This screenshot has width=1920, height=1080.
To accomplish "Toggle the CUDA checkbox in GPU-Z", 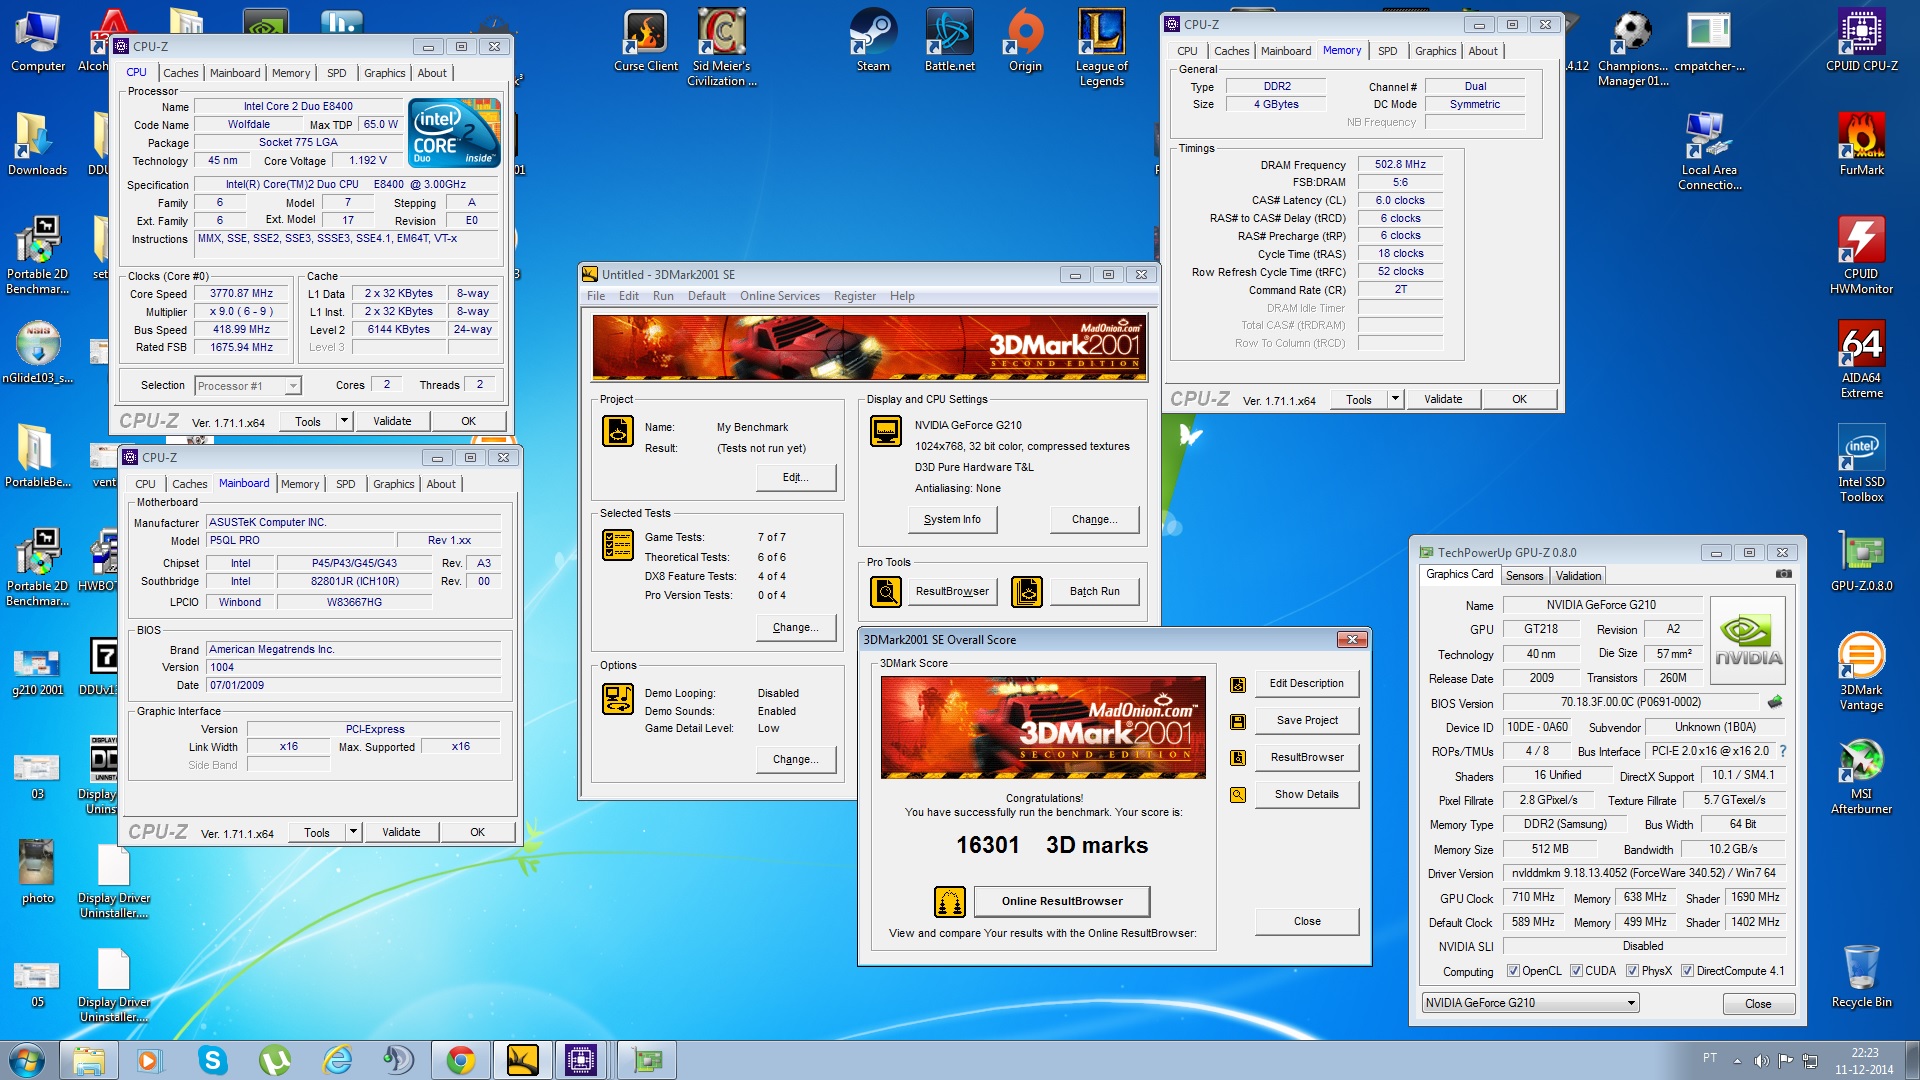I will point(1576,971).
